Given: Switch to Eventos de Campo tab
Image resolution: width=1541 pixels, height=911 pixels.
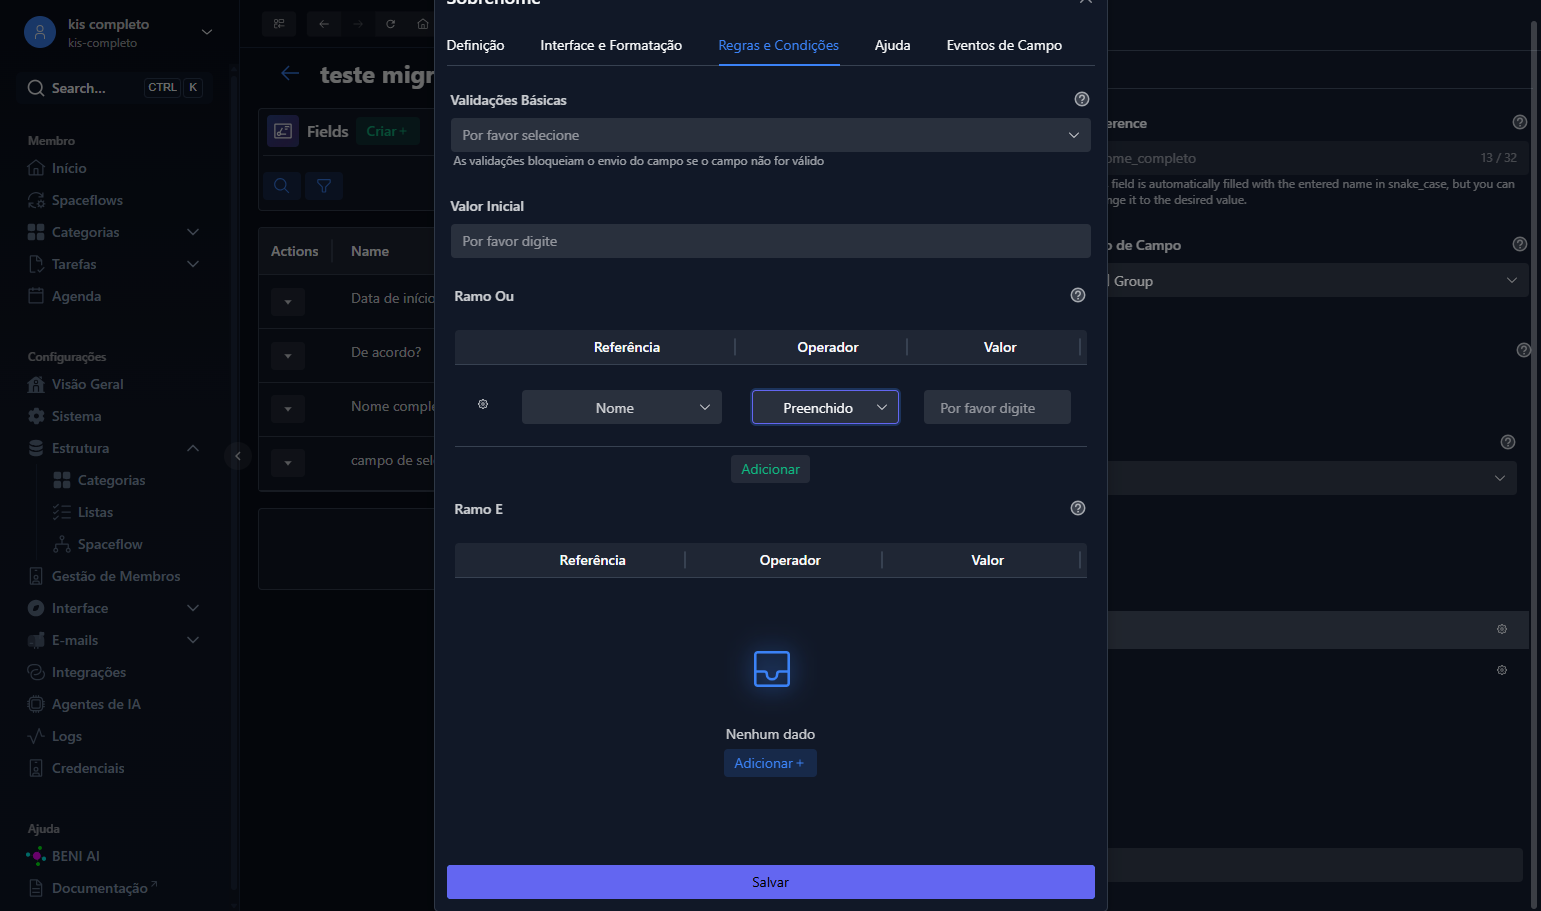Looking at the screenshot, I should point(1004,45).
